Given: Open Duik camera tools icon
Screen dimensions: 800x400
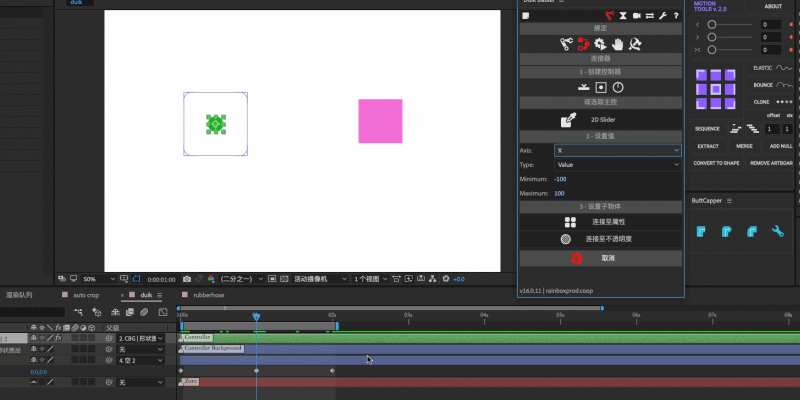Looking at the screenshot, I should click(637, 16).
